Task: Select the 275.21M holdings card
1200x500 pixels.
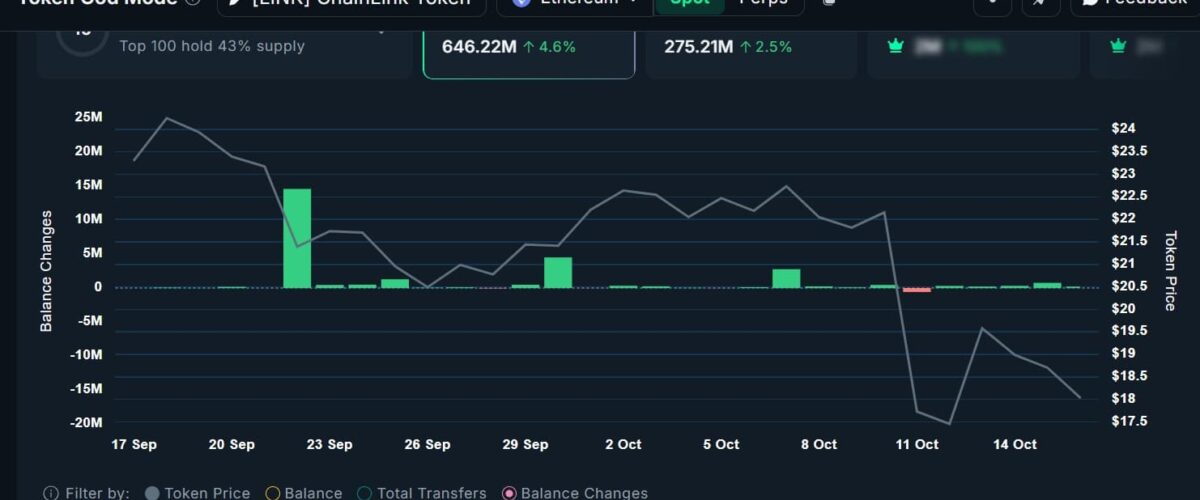Action: tap(750, 47)
